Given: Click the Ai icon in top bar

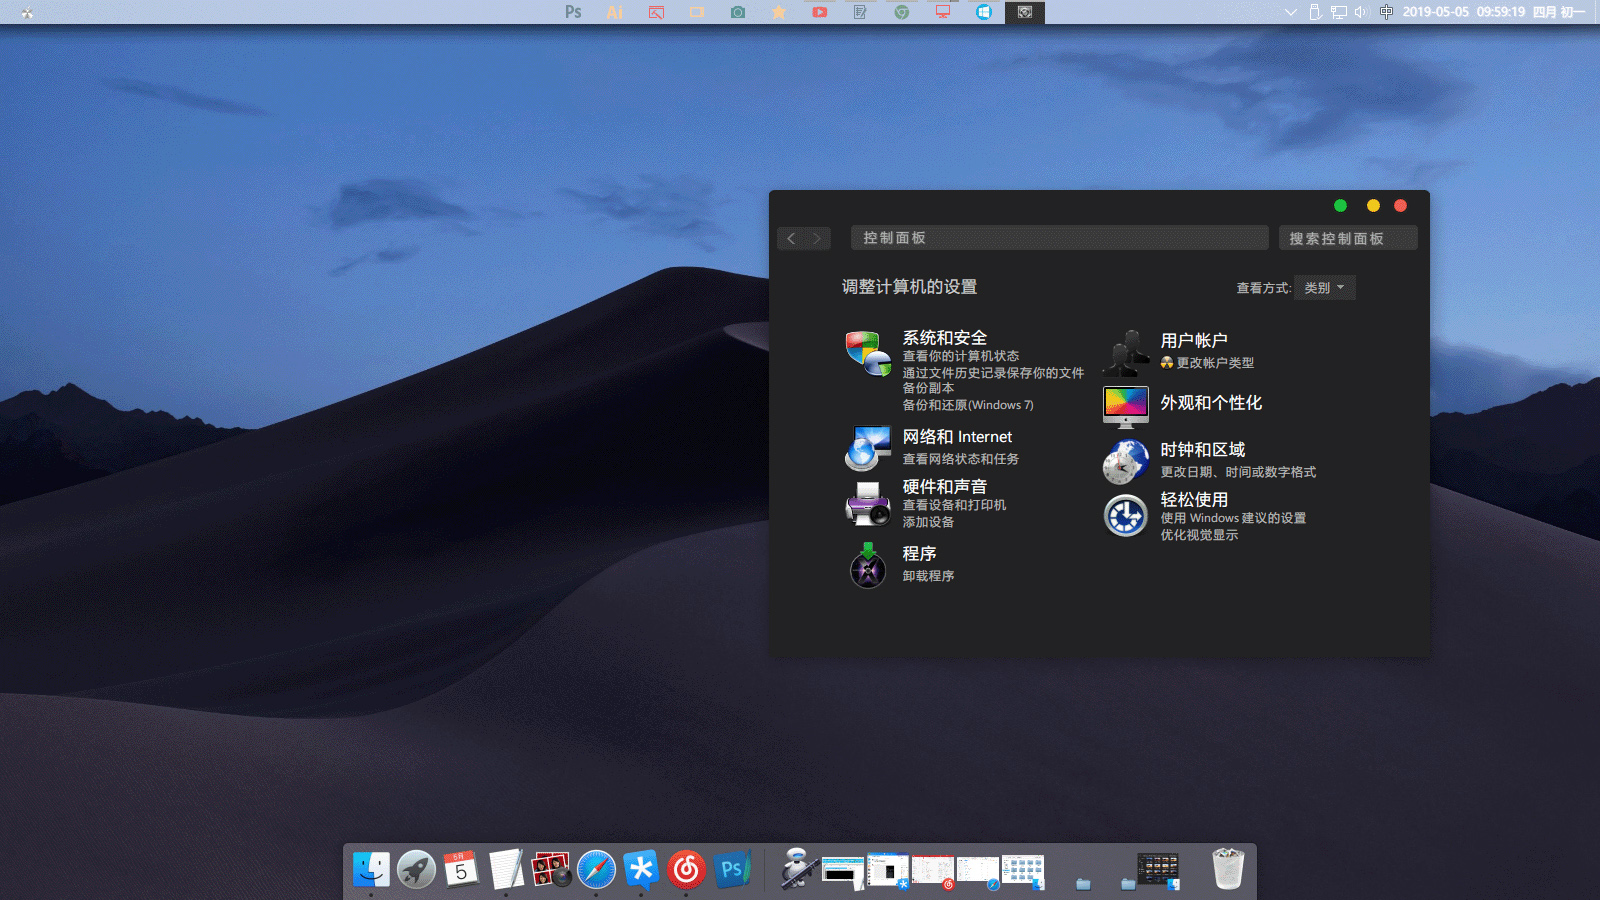Looking at the screenshot, I should (615, 12).
